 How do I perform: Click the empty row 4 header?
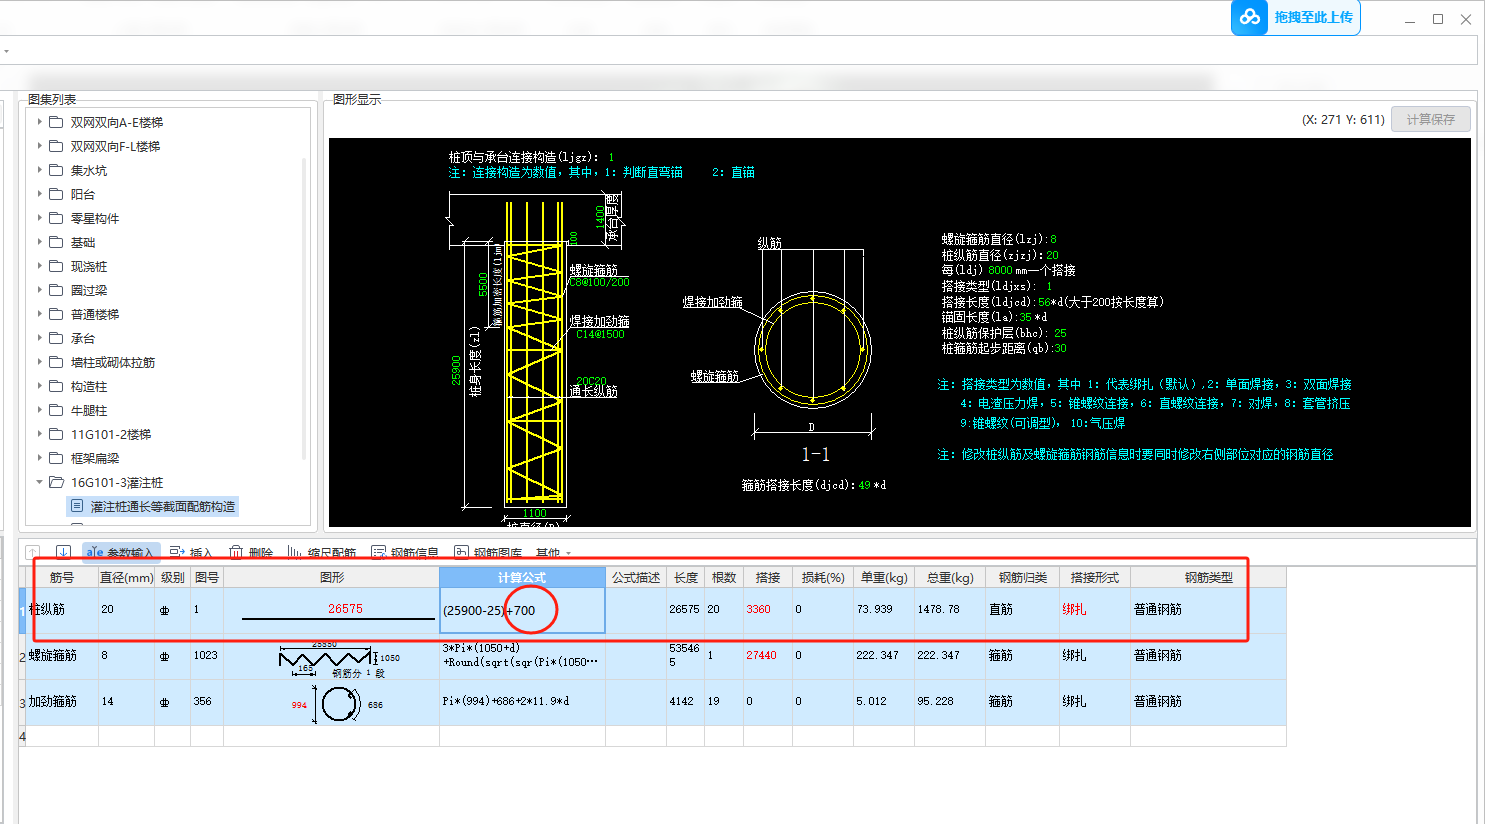(22, 737)
